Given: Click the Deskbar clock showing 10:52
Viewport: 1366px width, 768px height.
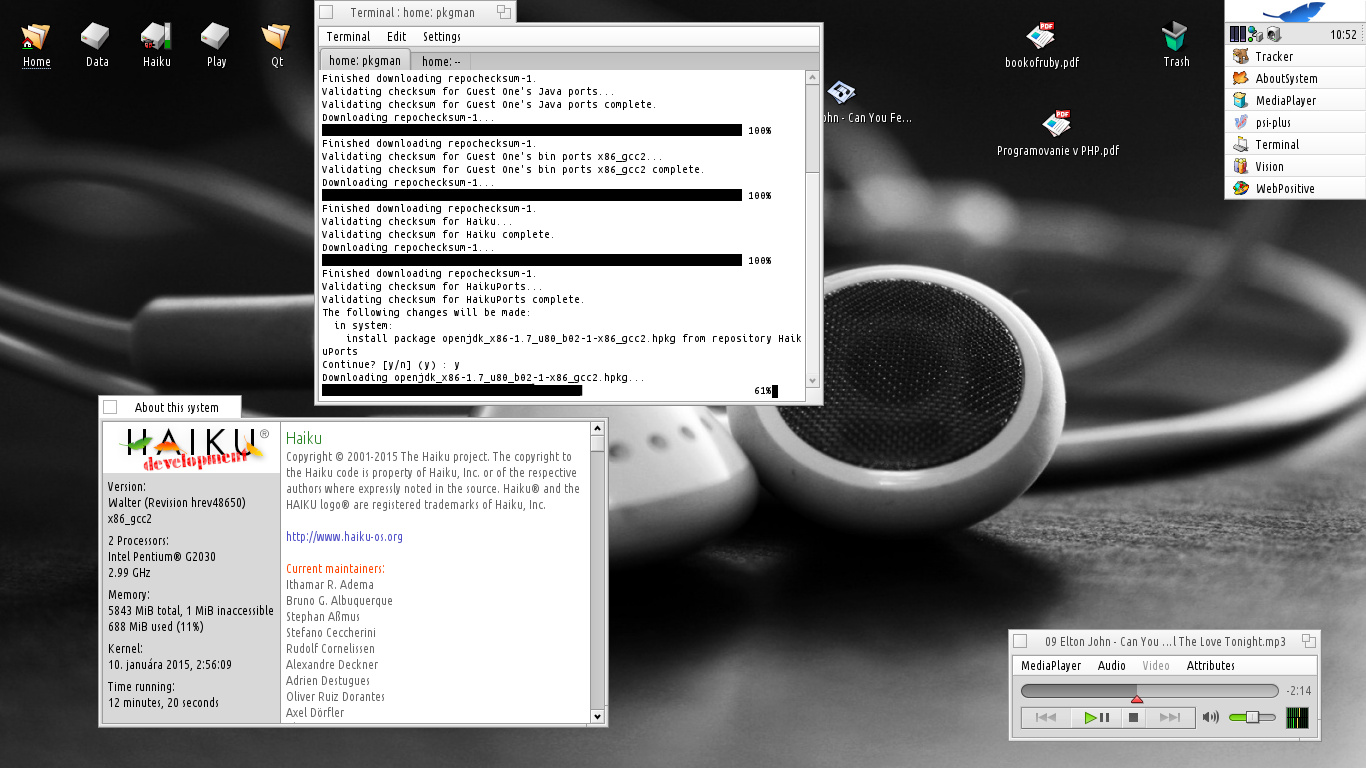Looking at the screenshot, I should pos(1343,34).
